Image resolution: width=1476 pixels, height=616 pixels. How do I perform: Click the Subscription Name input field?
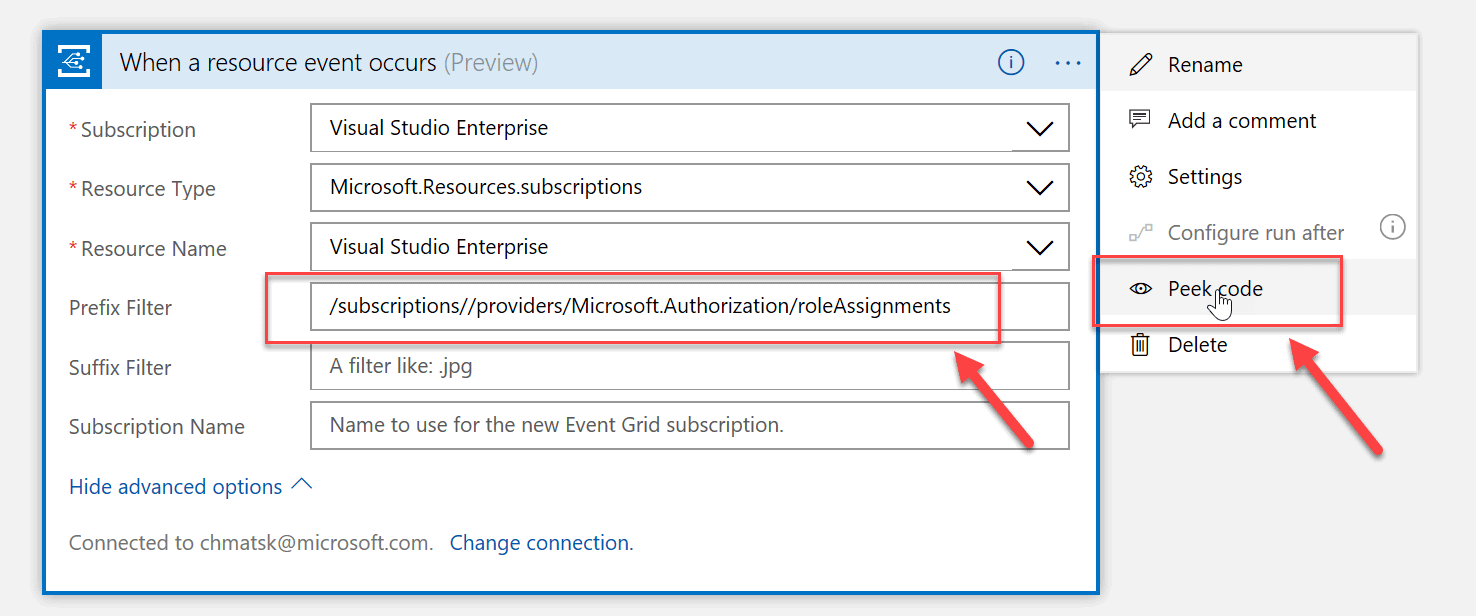(690, 425)
